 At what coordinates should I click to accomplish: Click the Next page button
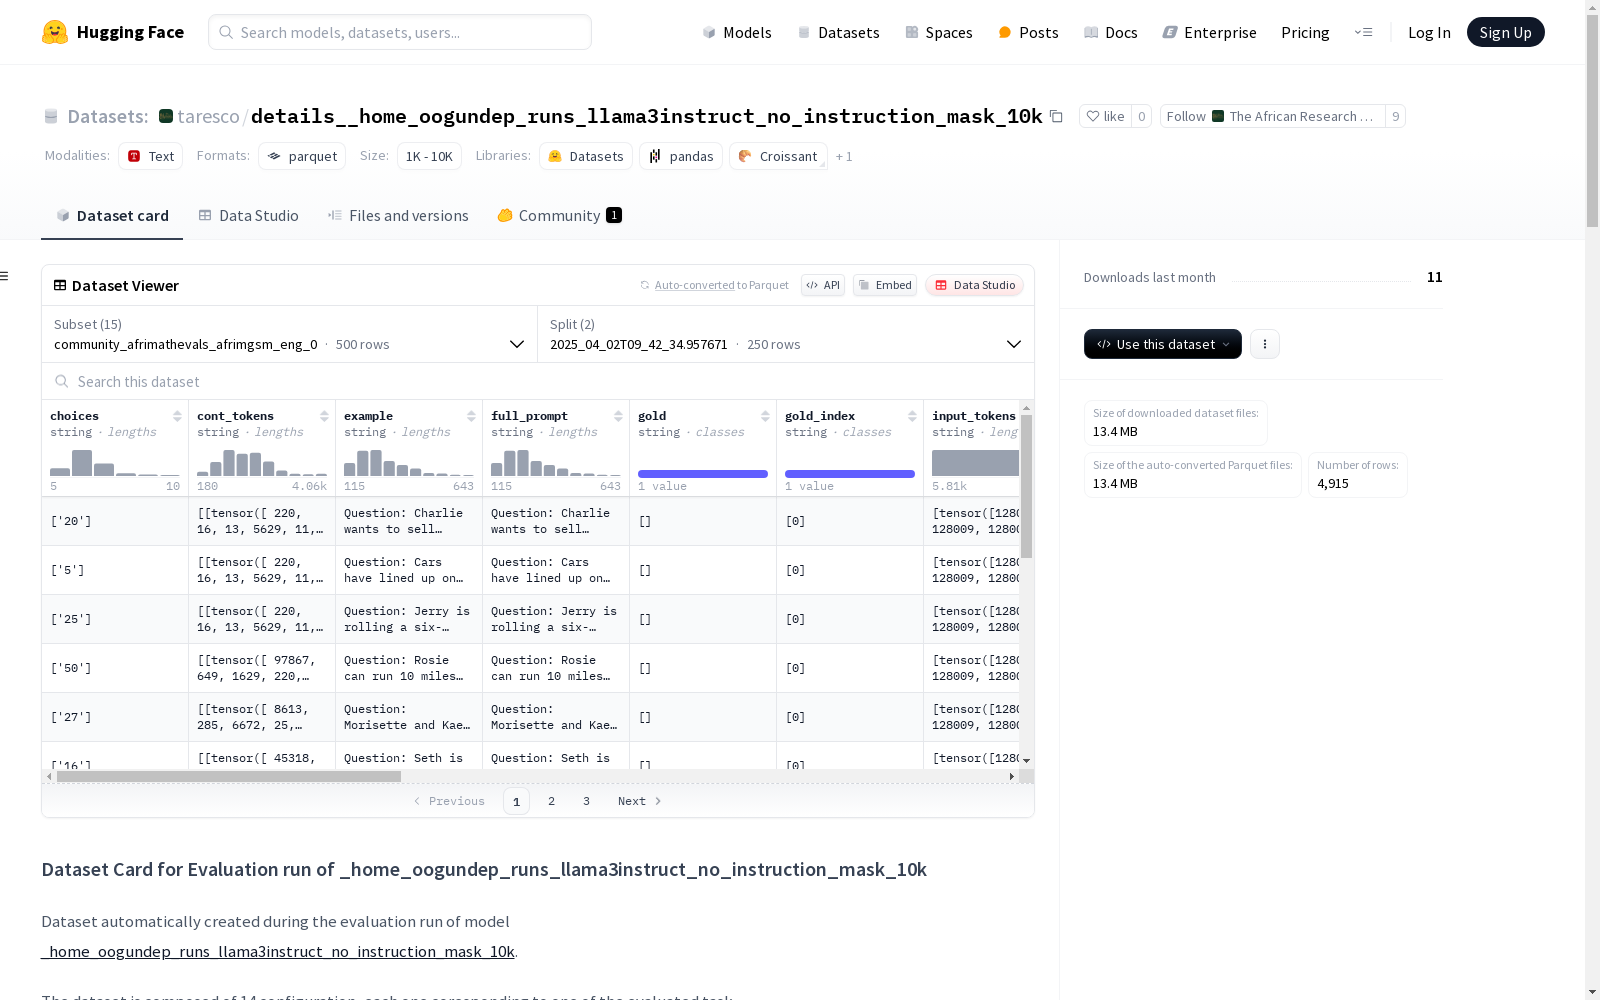(x=640, y=801)
